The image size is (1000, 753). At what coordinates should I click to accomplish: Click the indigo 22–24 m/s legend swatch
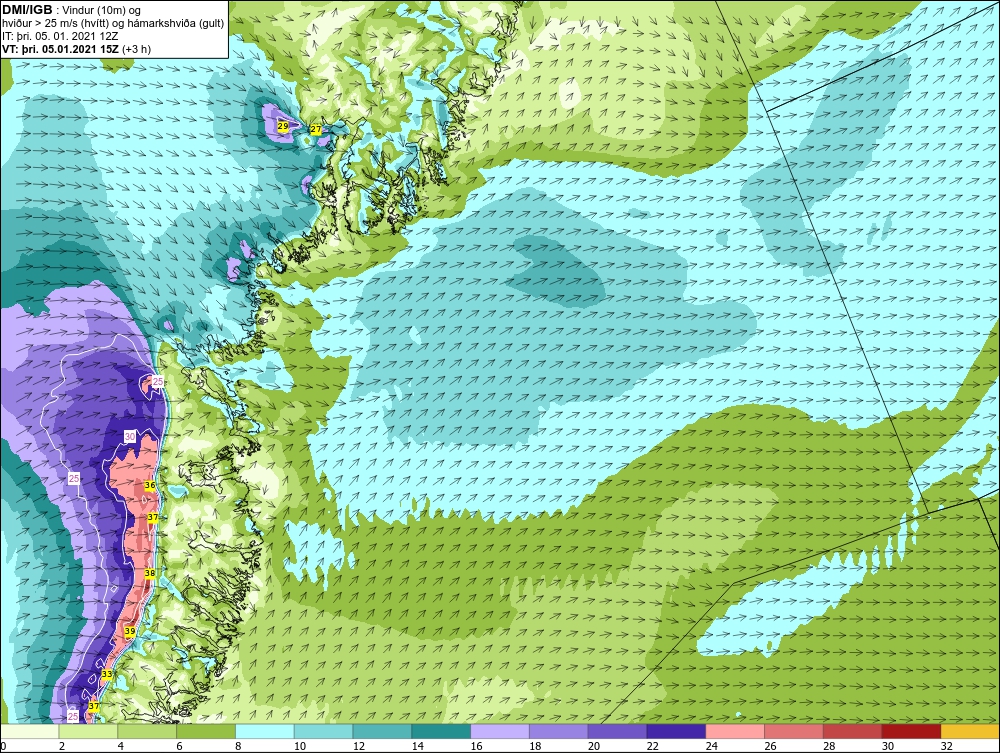(x=676, y=731)
